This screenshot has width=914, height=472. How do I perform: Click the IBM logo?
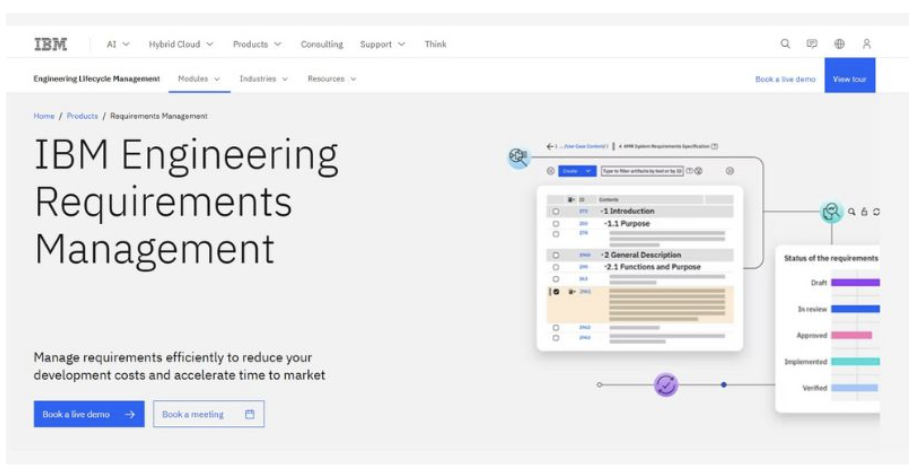coord(50,44)
